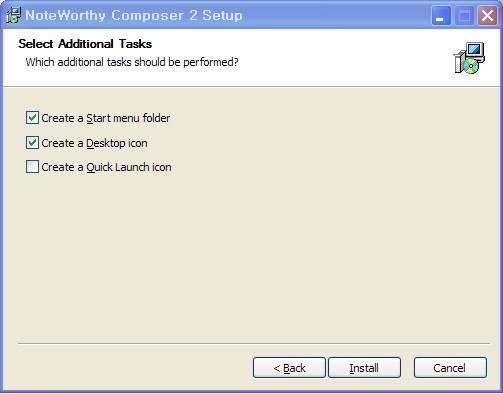Click the 'Create a Desktop icon' label
503x394 pixels.
coord(94,143)
